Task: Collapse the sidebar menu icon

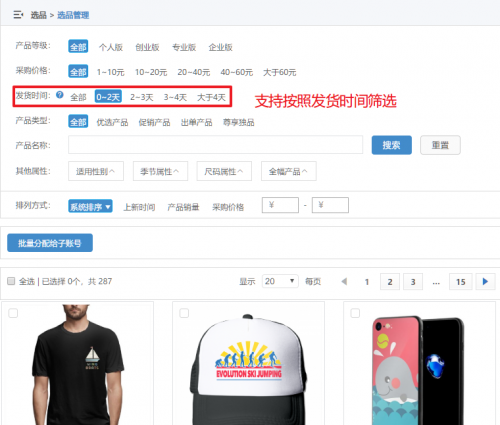Action: 18,15
